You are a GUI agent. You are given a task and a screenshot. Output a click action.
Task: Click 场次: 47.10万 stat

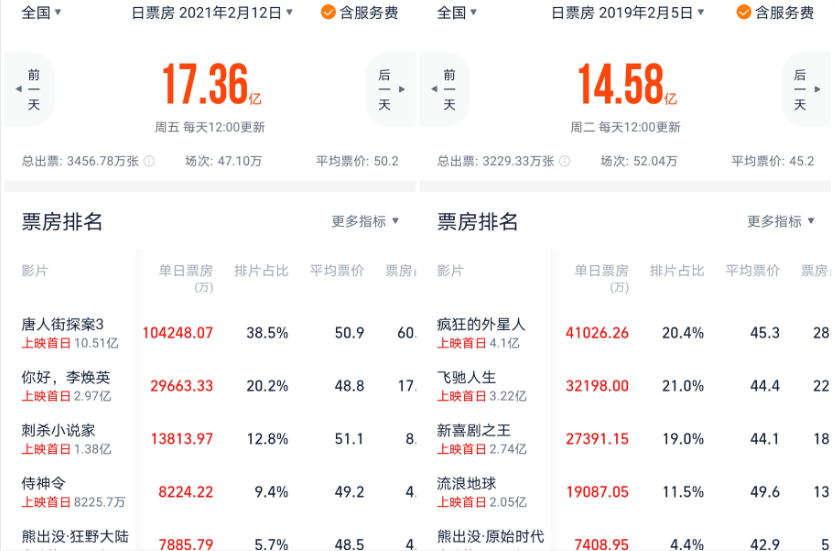223,161
